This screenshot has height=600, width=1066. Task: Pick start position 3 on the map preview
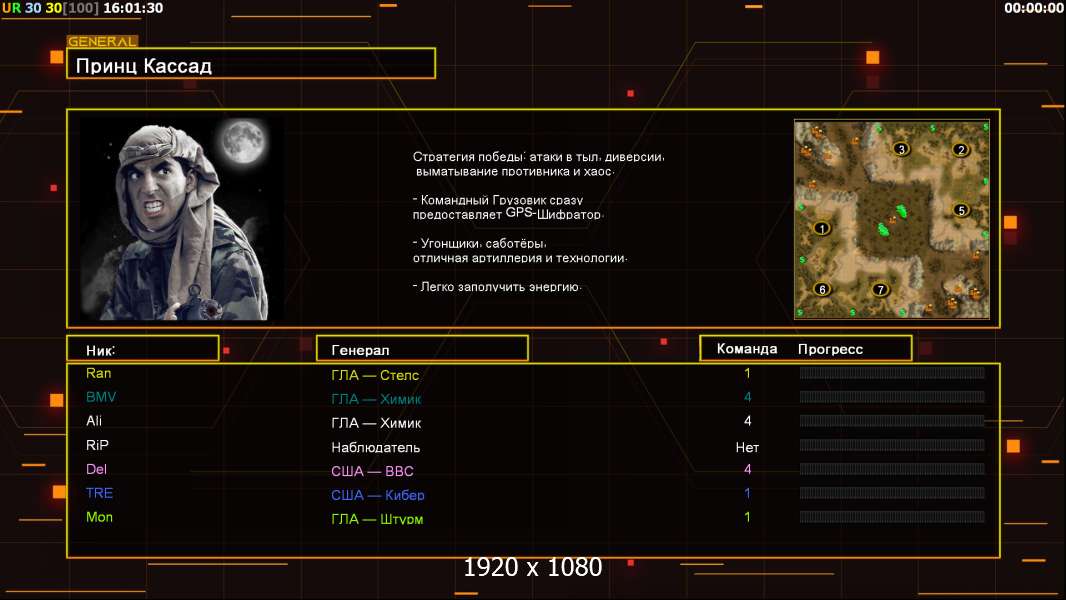(x=901, y=149)
